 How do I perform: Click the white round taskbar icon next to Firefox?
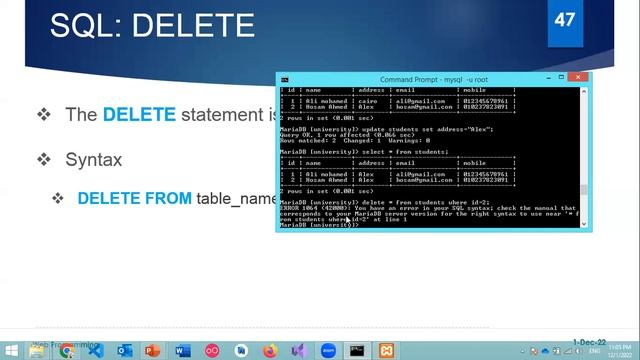(241, 351)
